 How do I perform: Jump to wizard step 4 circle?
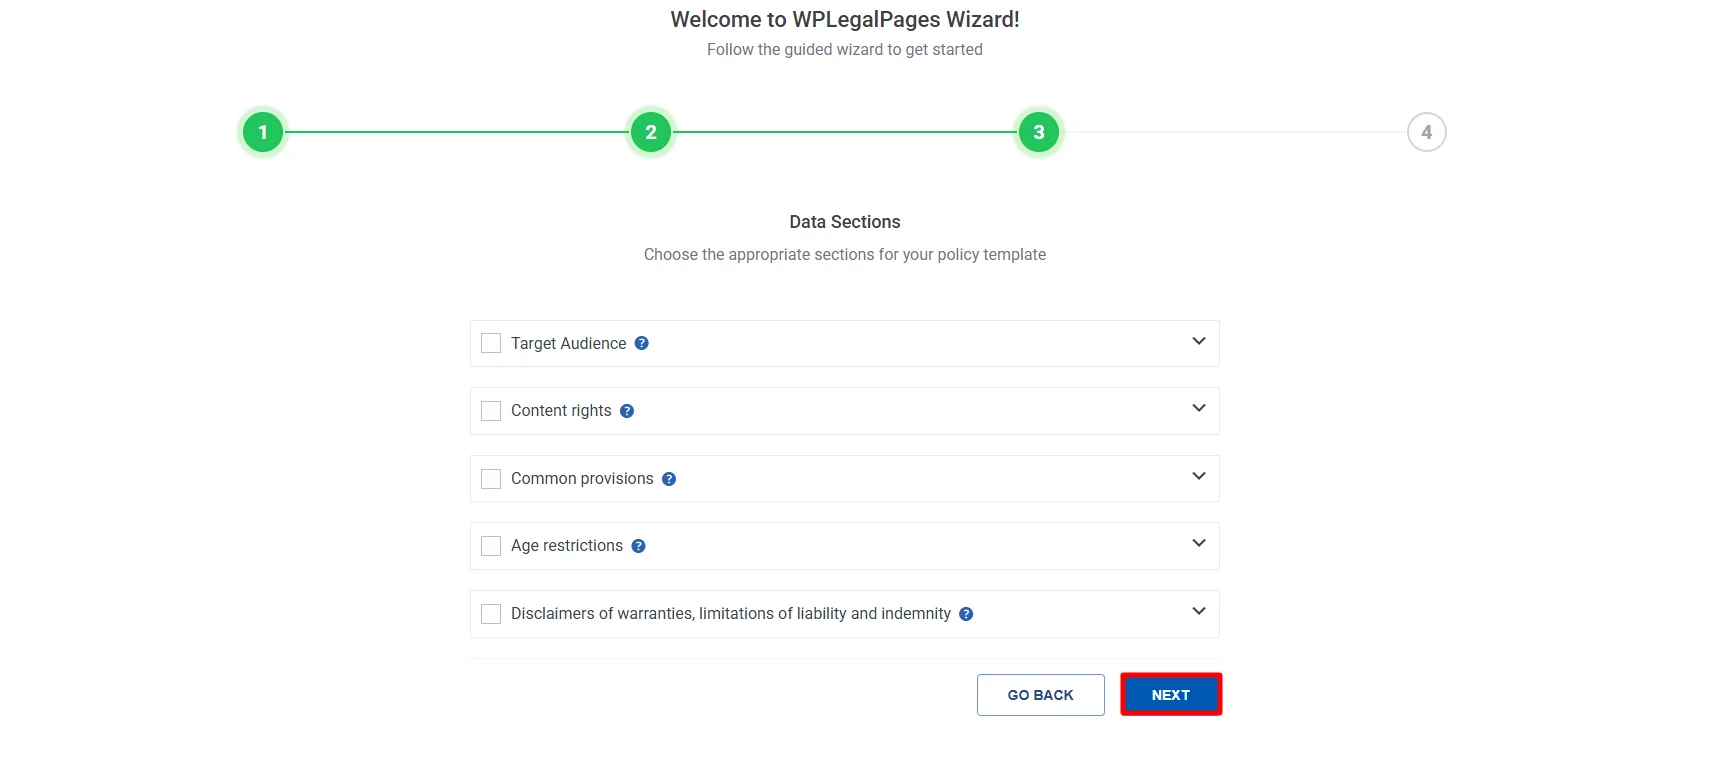(x=1427, y=131)
